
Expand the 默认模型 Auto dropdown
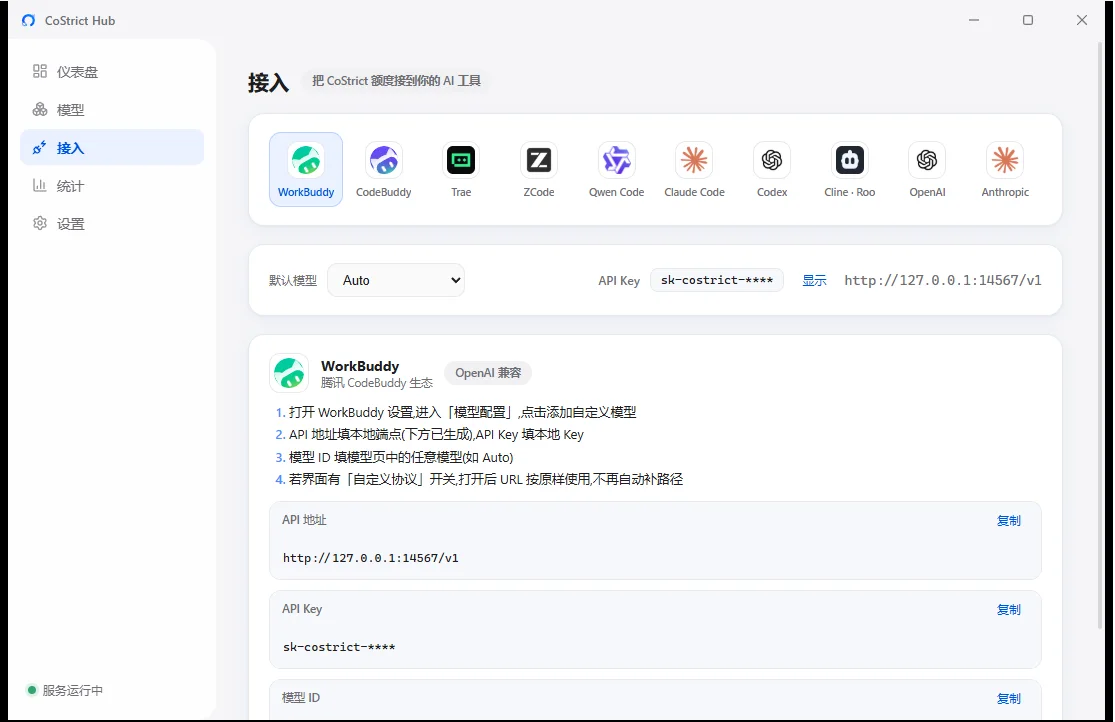coord(396,280)
